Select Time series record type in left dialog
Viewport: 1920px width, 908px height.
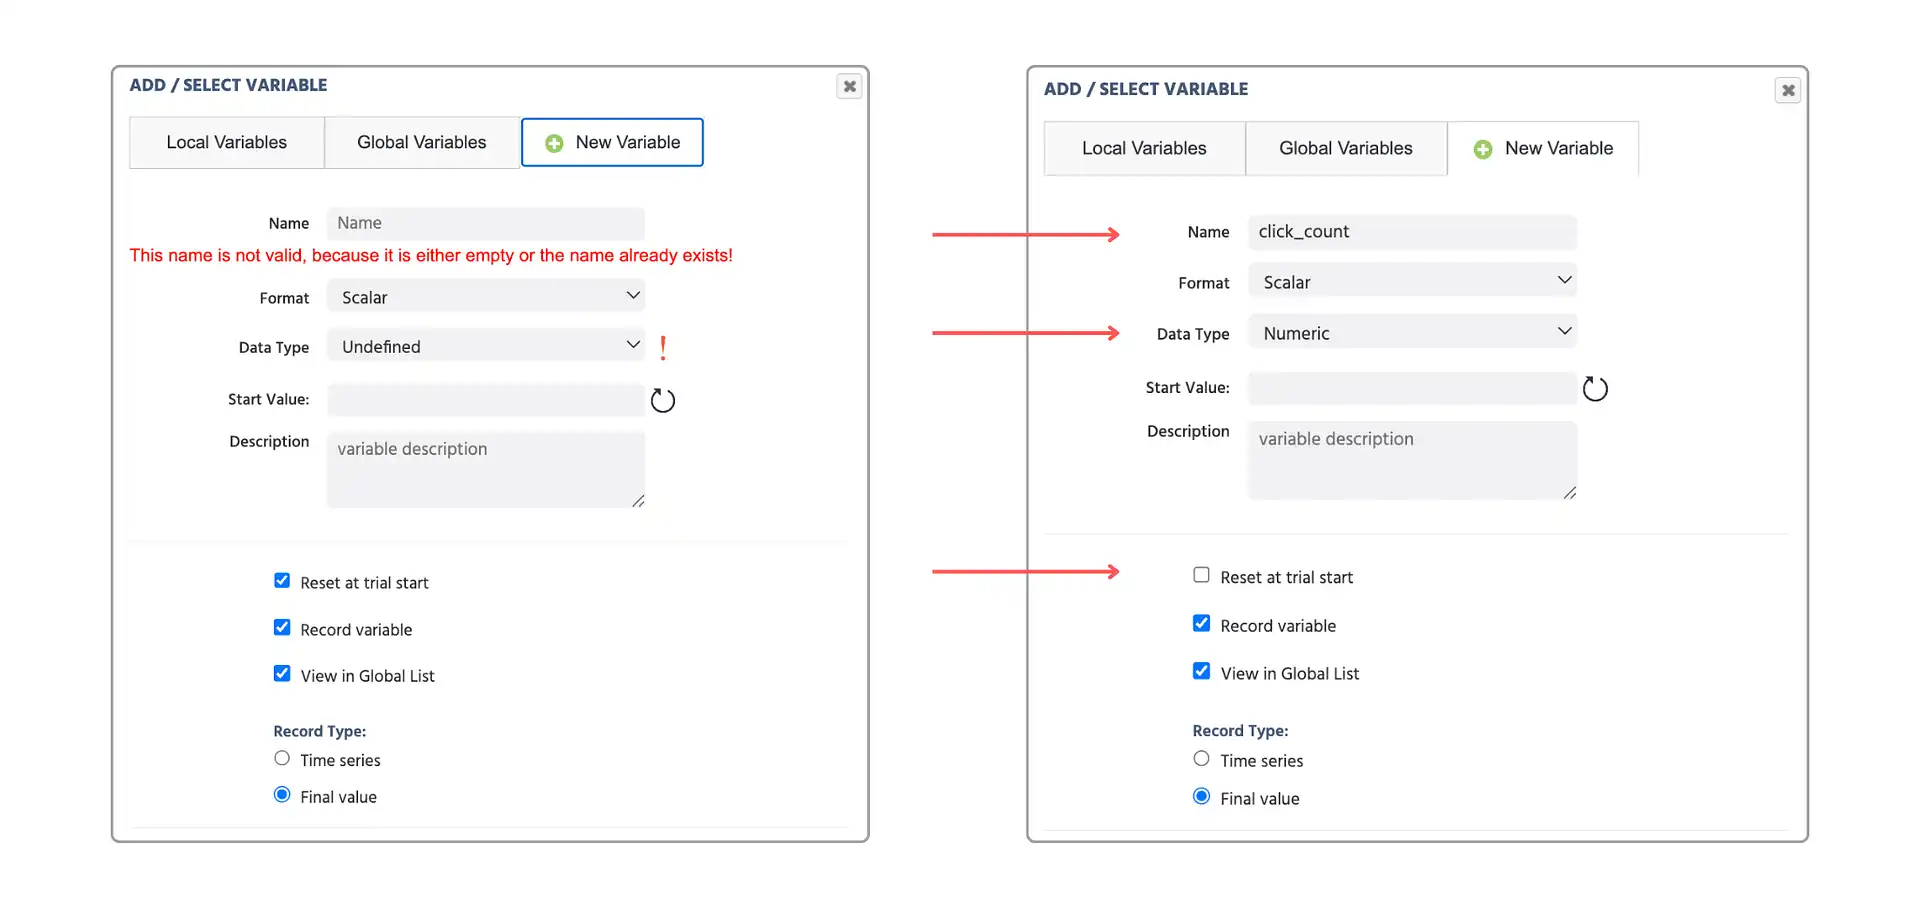(282, 759)
